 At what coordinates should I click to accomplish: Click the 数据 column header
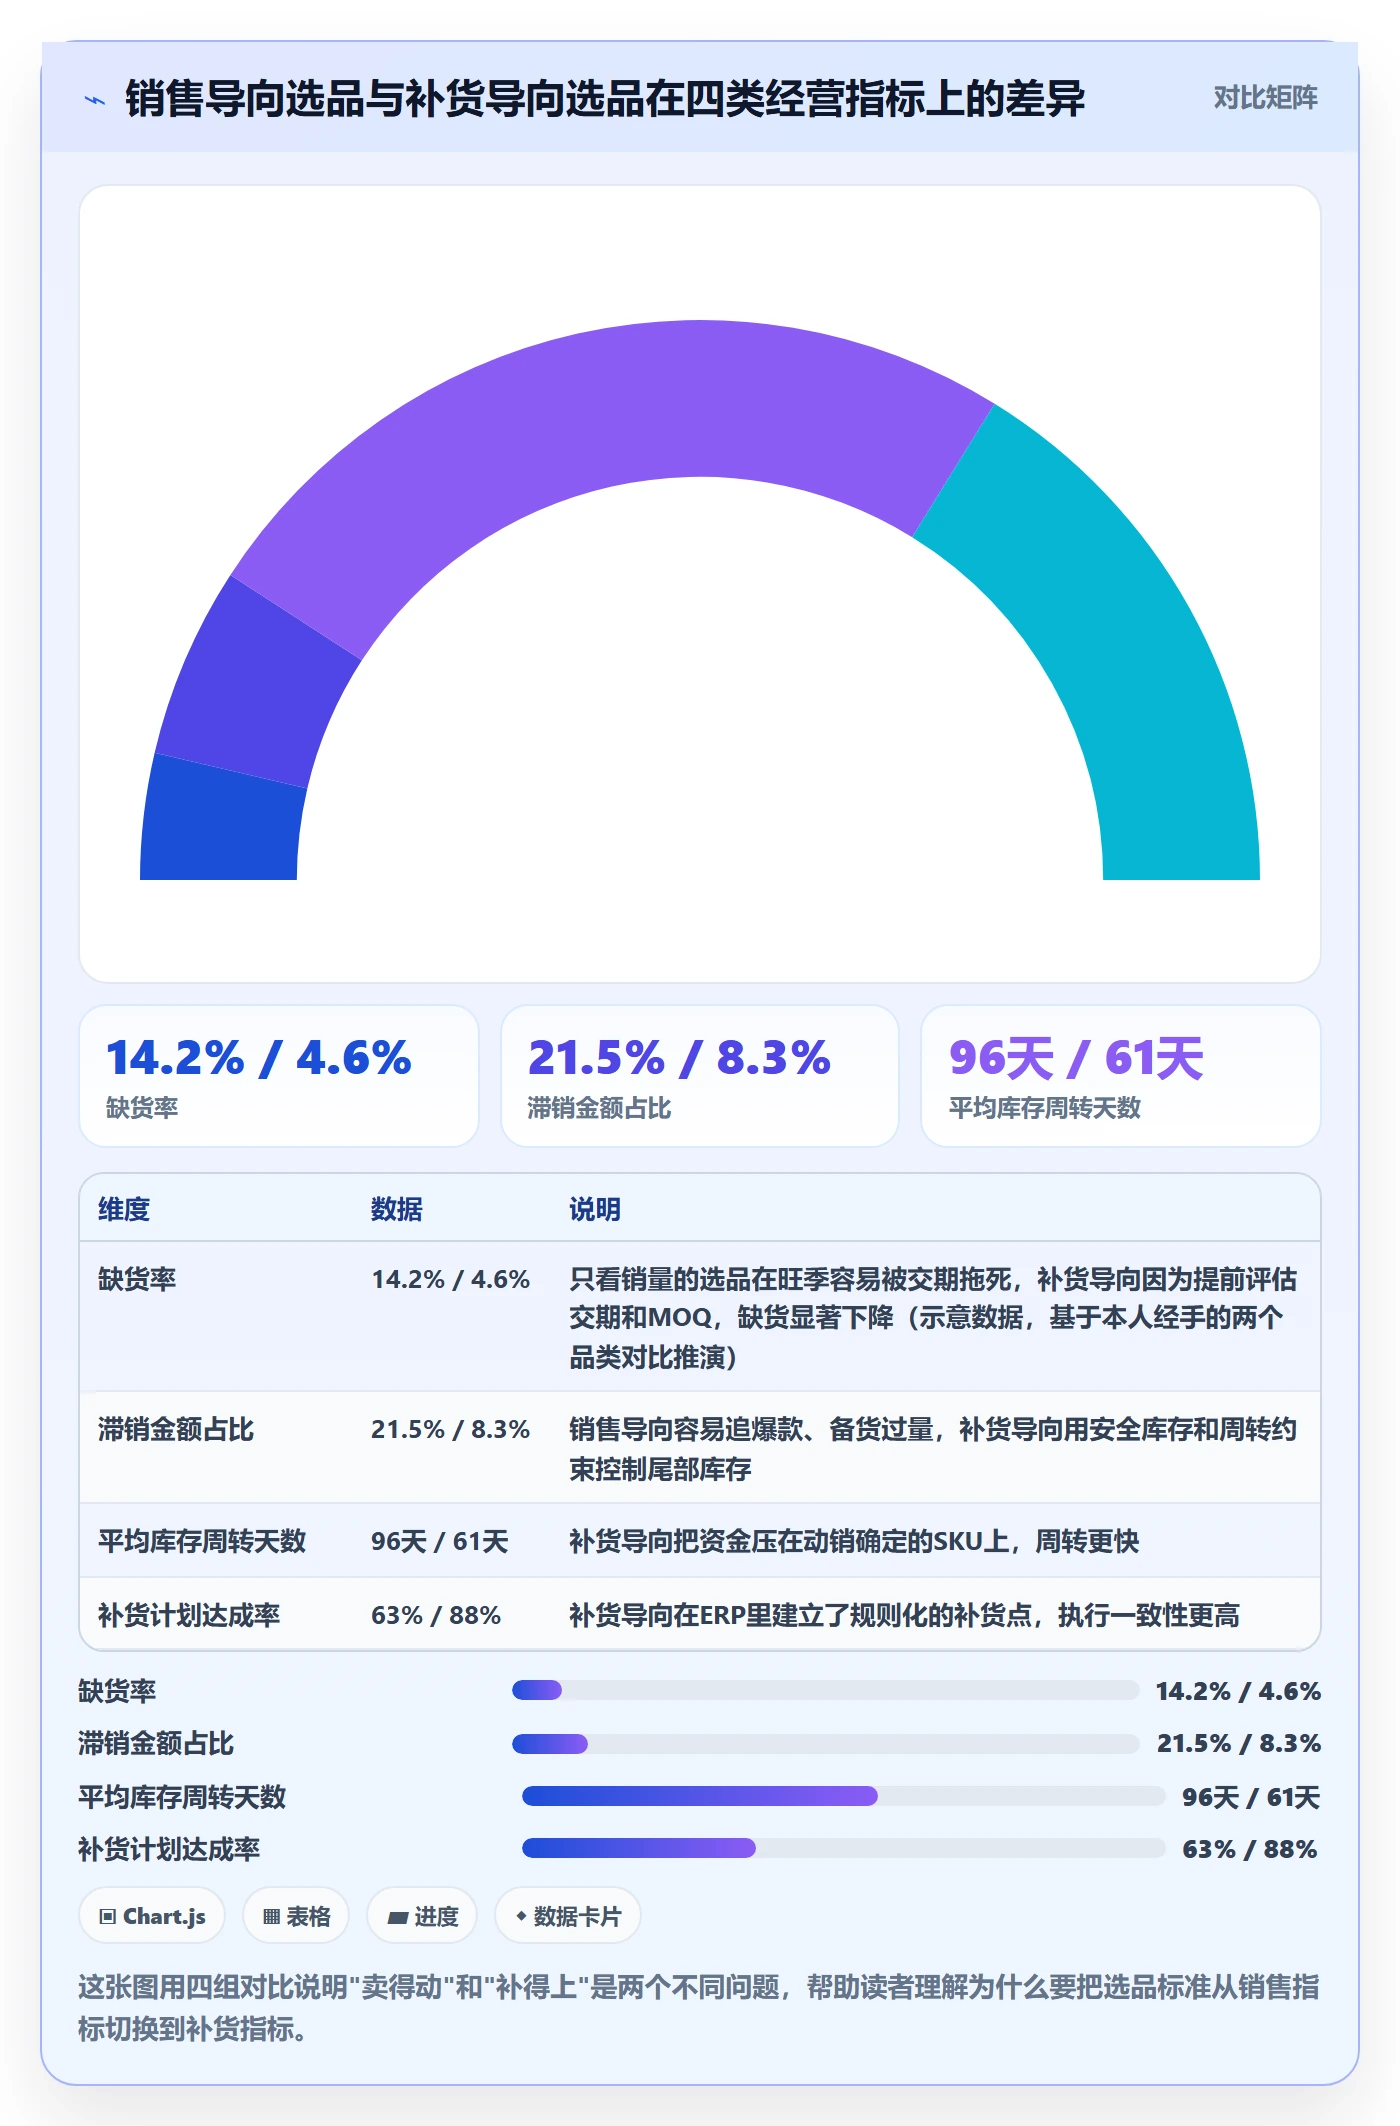[396, 1209]
